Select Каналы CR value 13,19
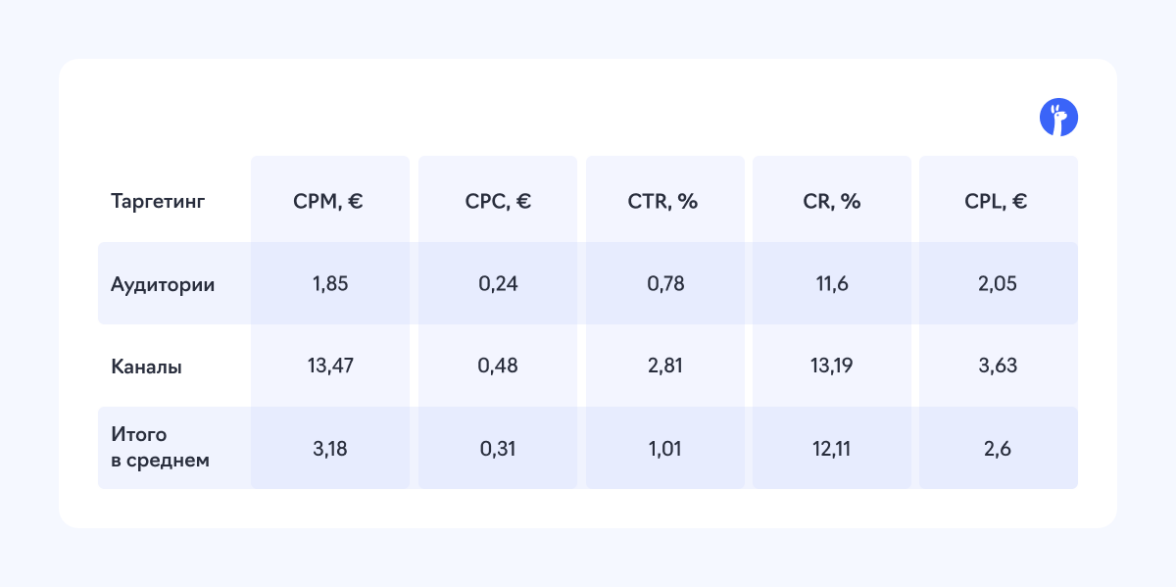Image resolution: width=1176 pixels, height=587 pixels. point(832,366)
